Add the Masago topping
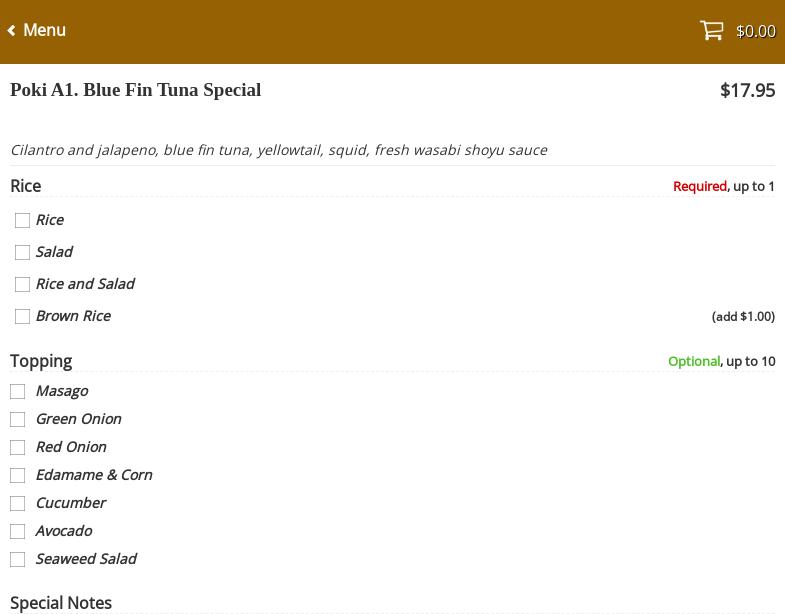The image size is (785, 614). point(18,392)
